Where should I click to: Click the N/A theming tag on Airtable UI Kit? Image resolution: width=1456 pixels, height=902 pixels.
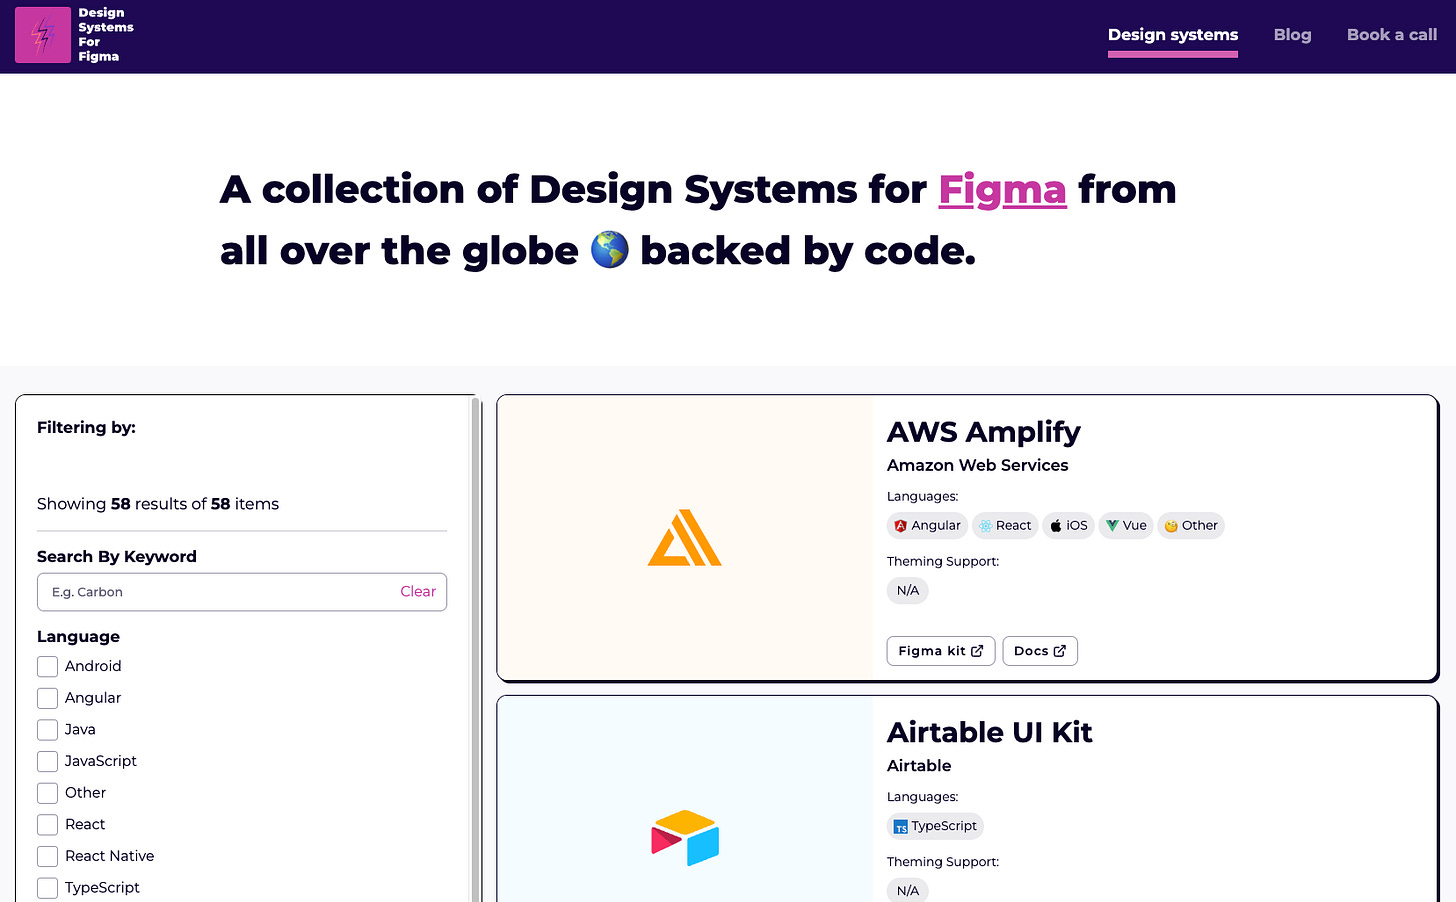click(908, 890)
